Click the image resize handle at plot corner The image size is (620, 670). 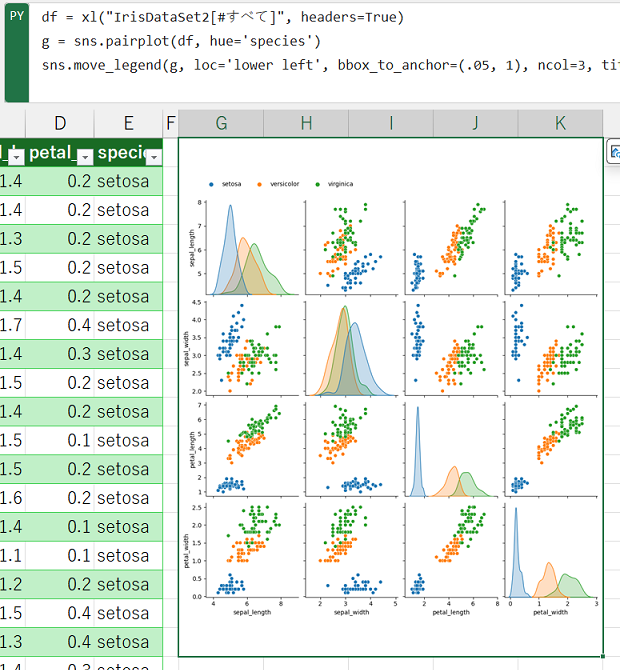603,656
